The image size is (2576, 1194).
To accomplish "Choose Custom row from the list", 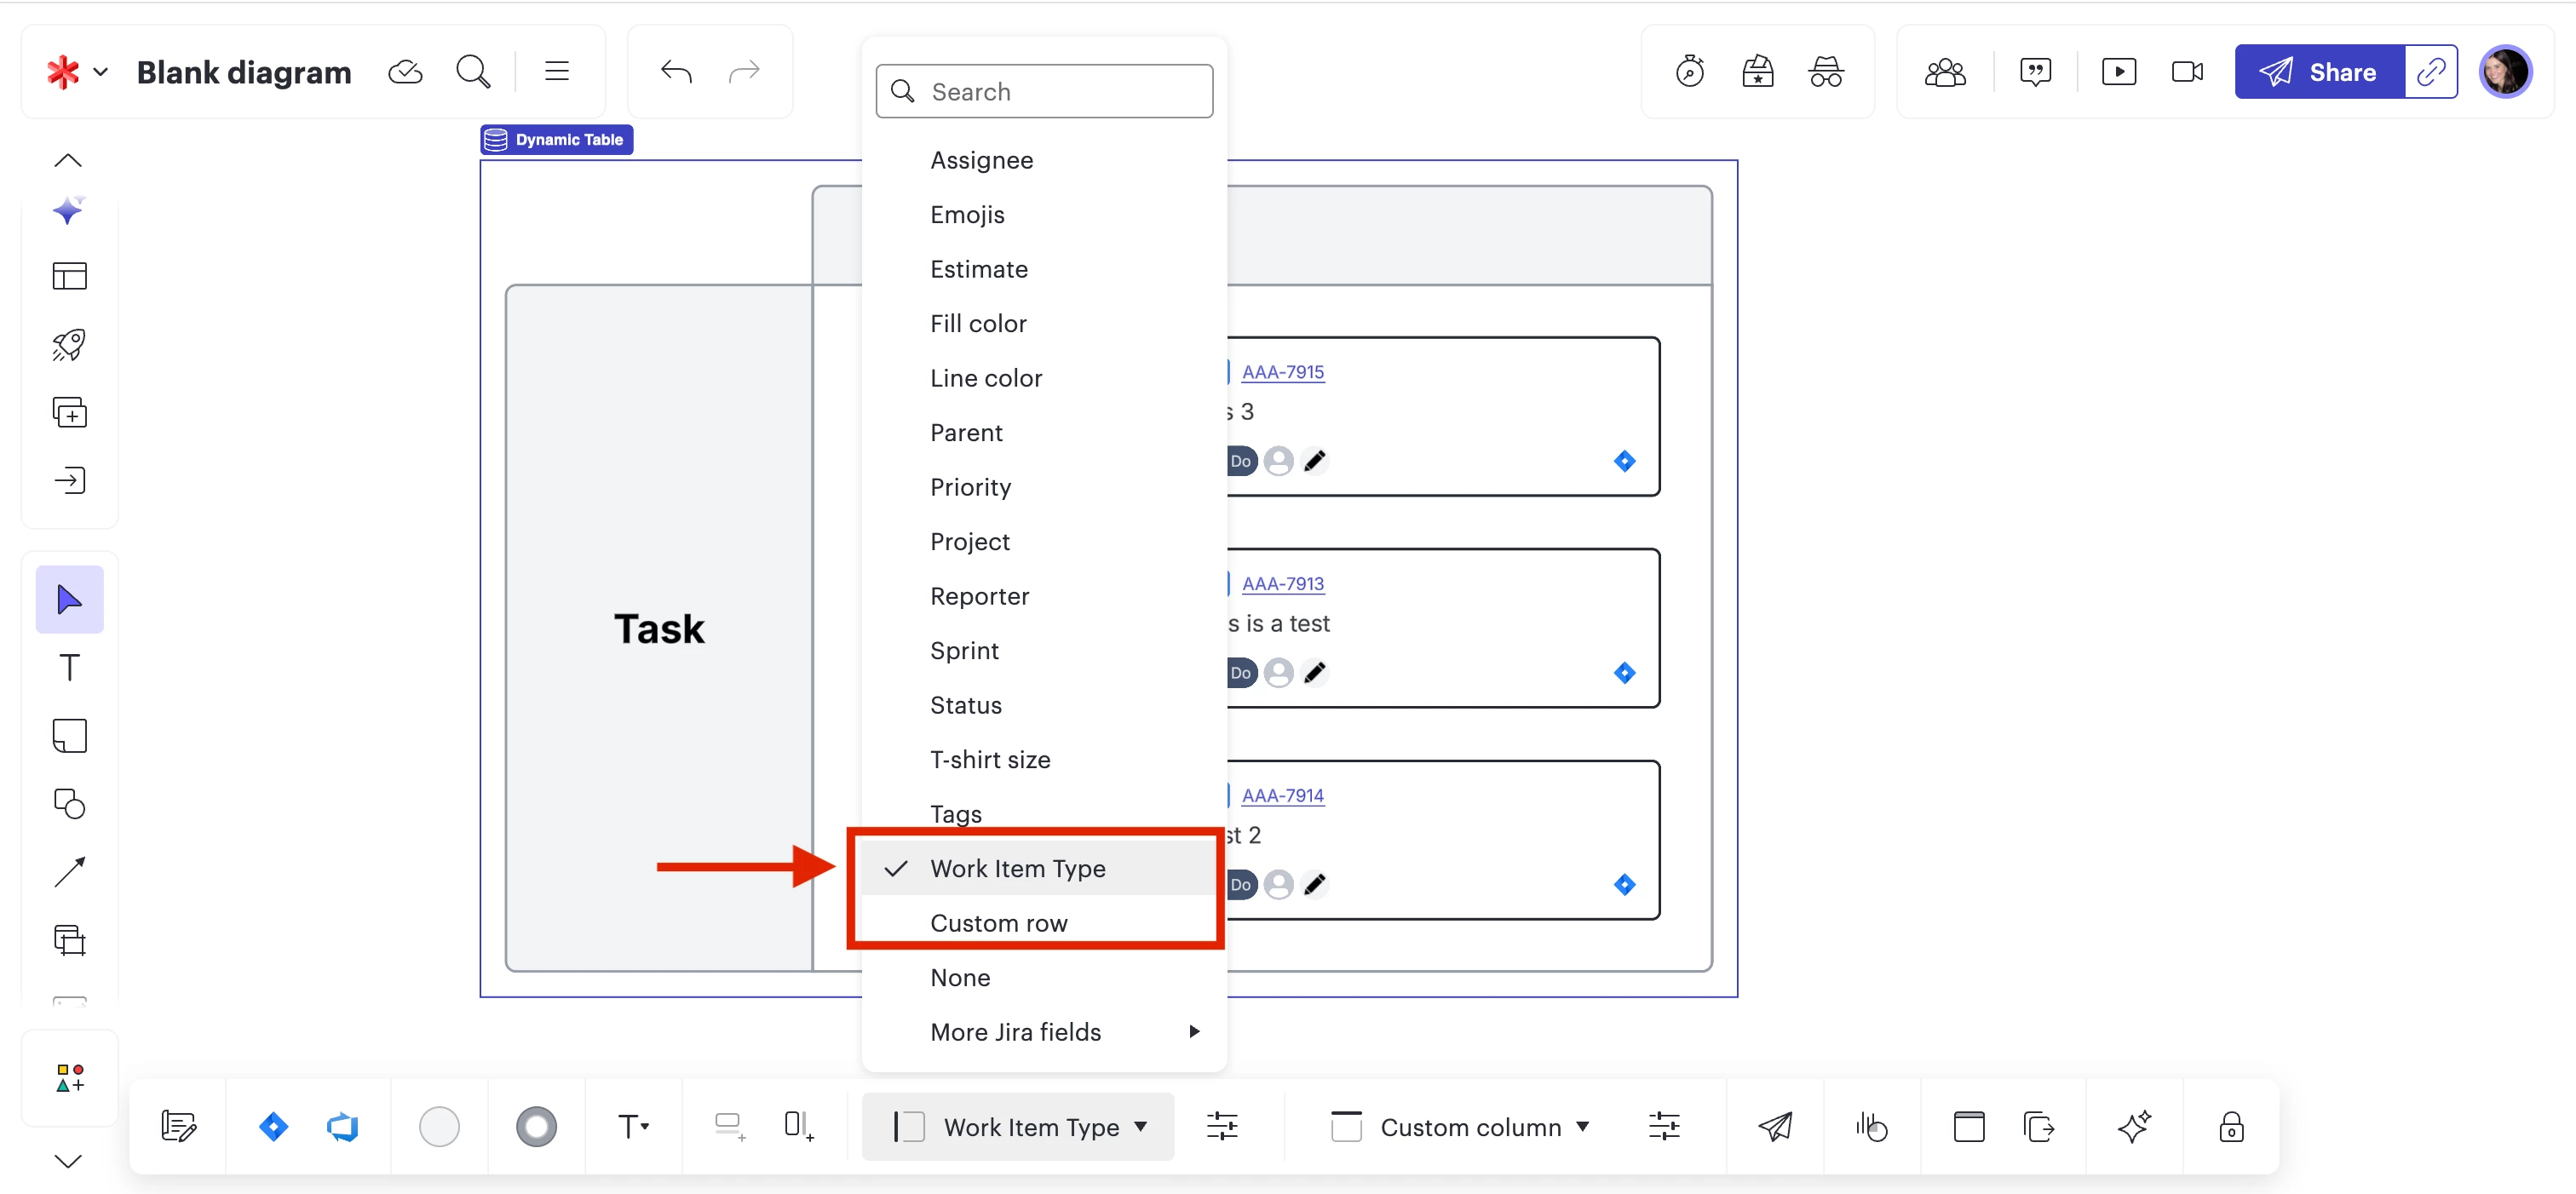I will (x=998, y=923).
